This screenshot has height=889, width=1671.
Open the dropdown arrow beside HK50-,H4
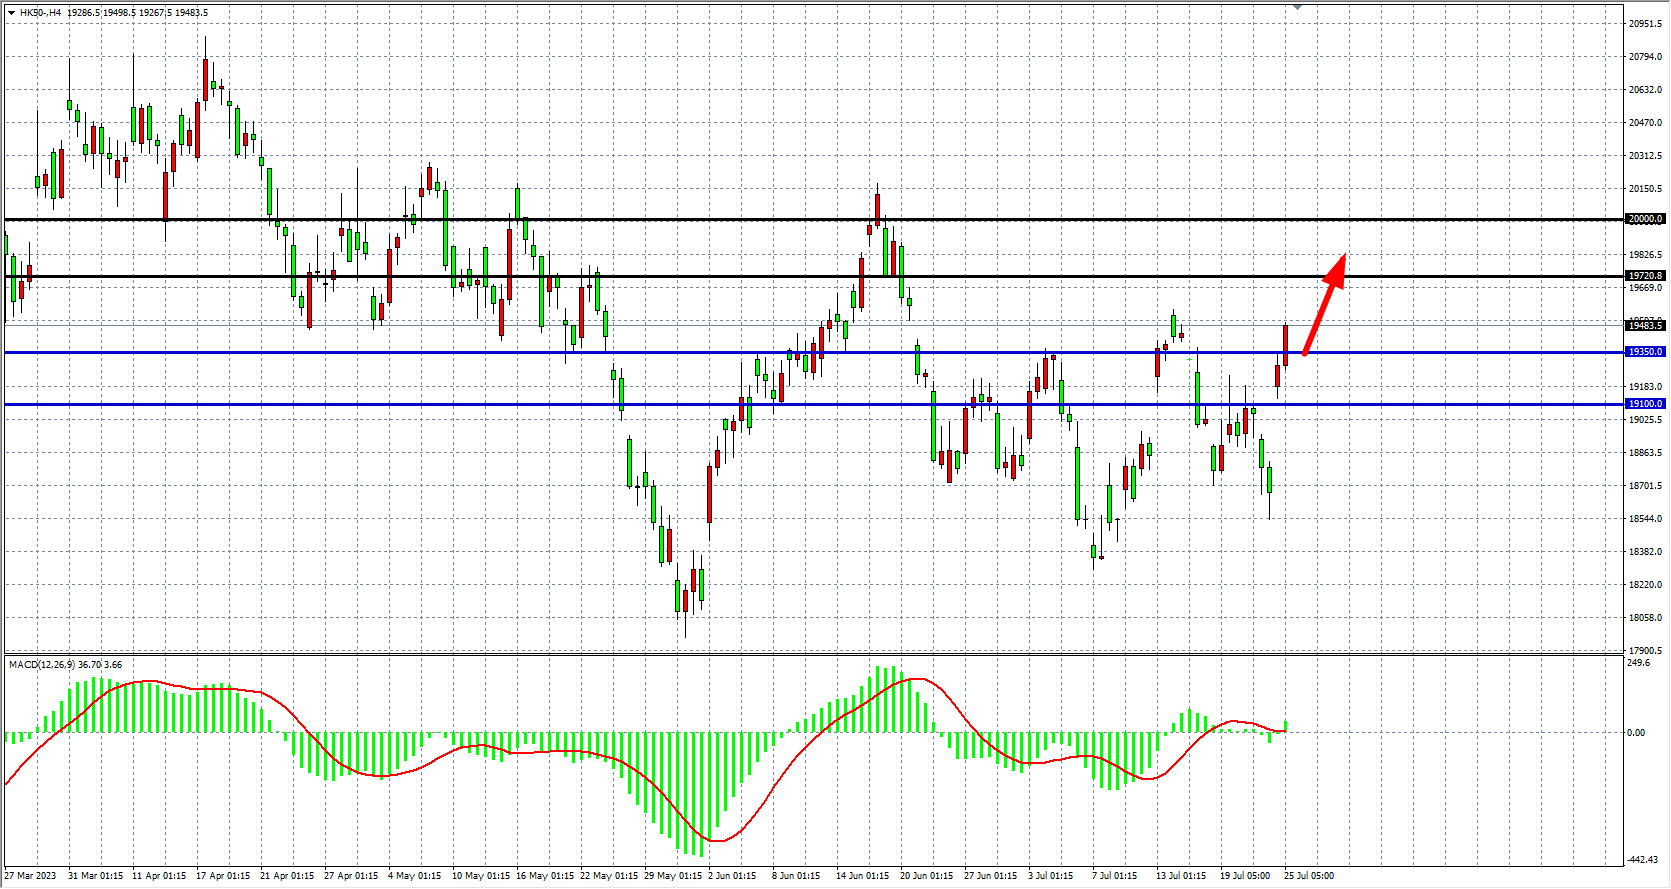tap(11, 13)
